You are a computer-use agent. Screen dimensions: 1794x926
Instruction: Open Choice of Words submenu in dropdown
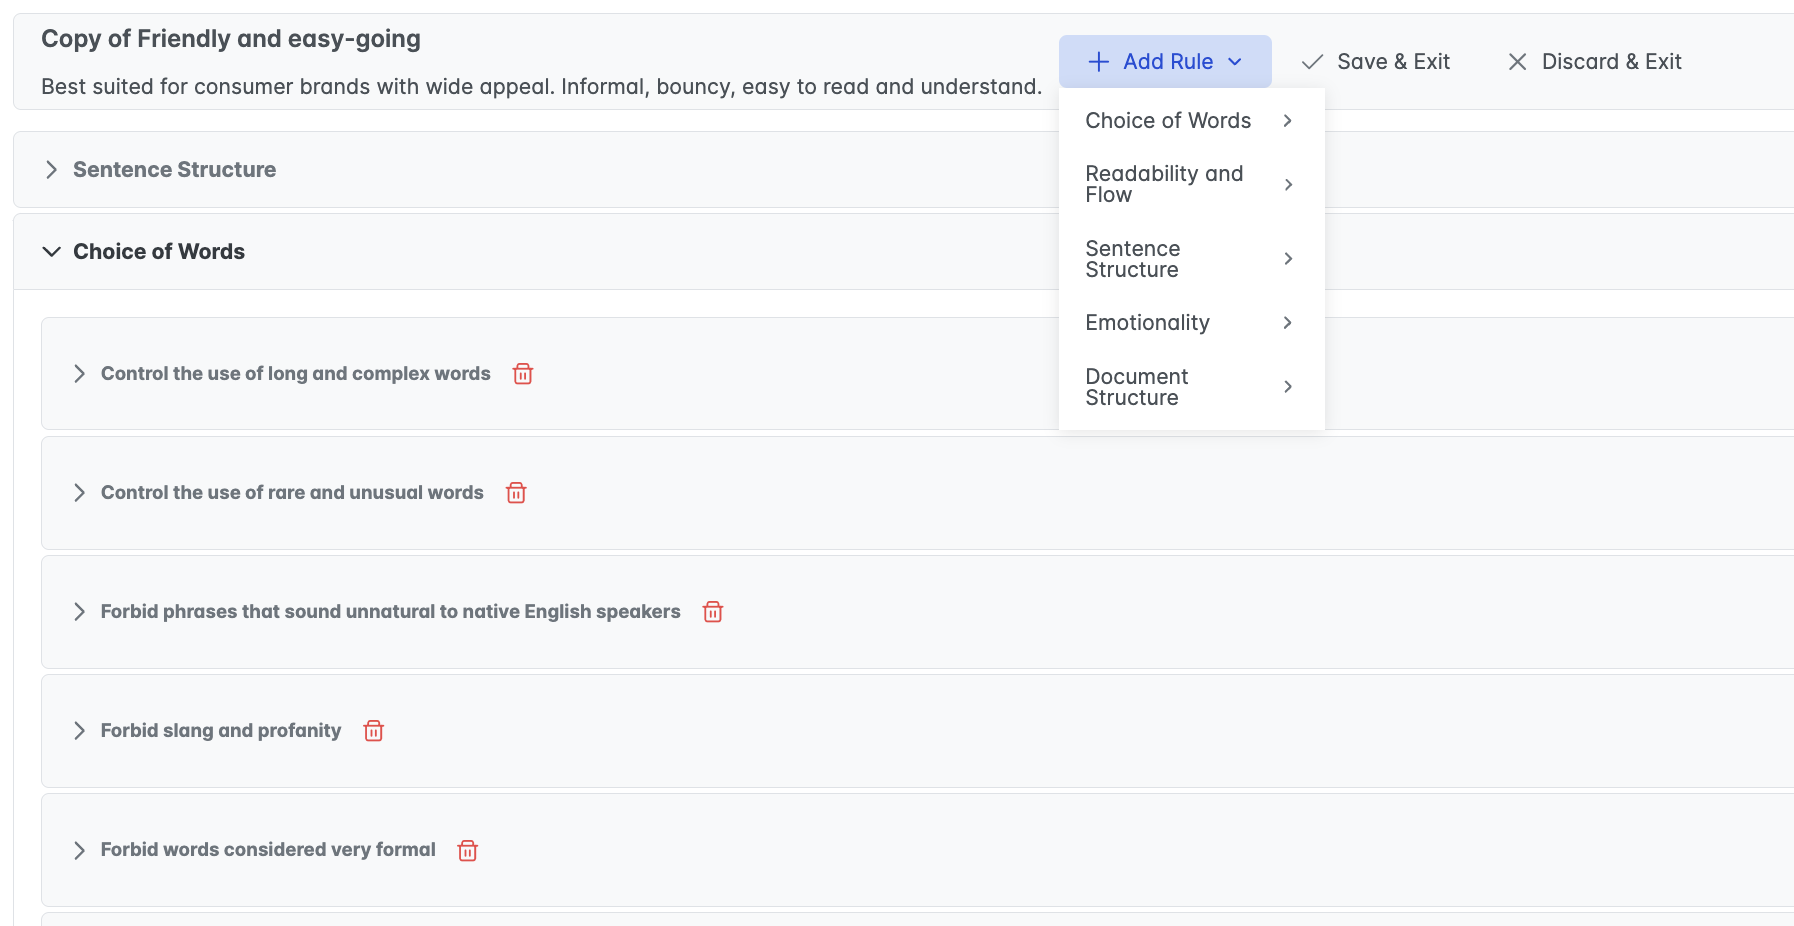1190,121
